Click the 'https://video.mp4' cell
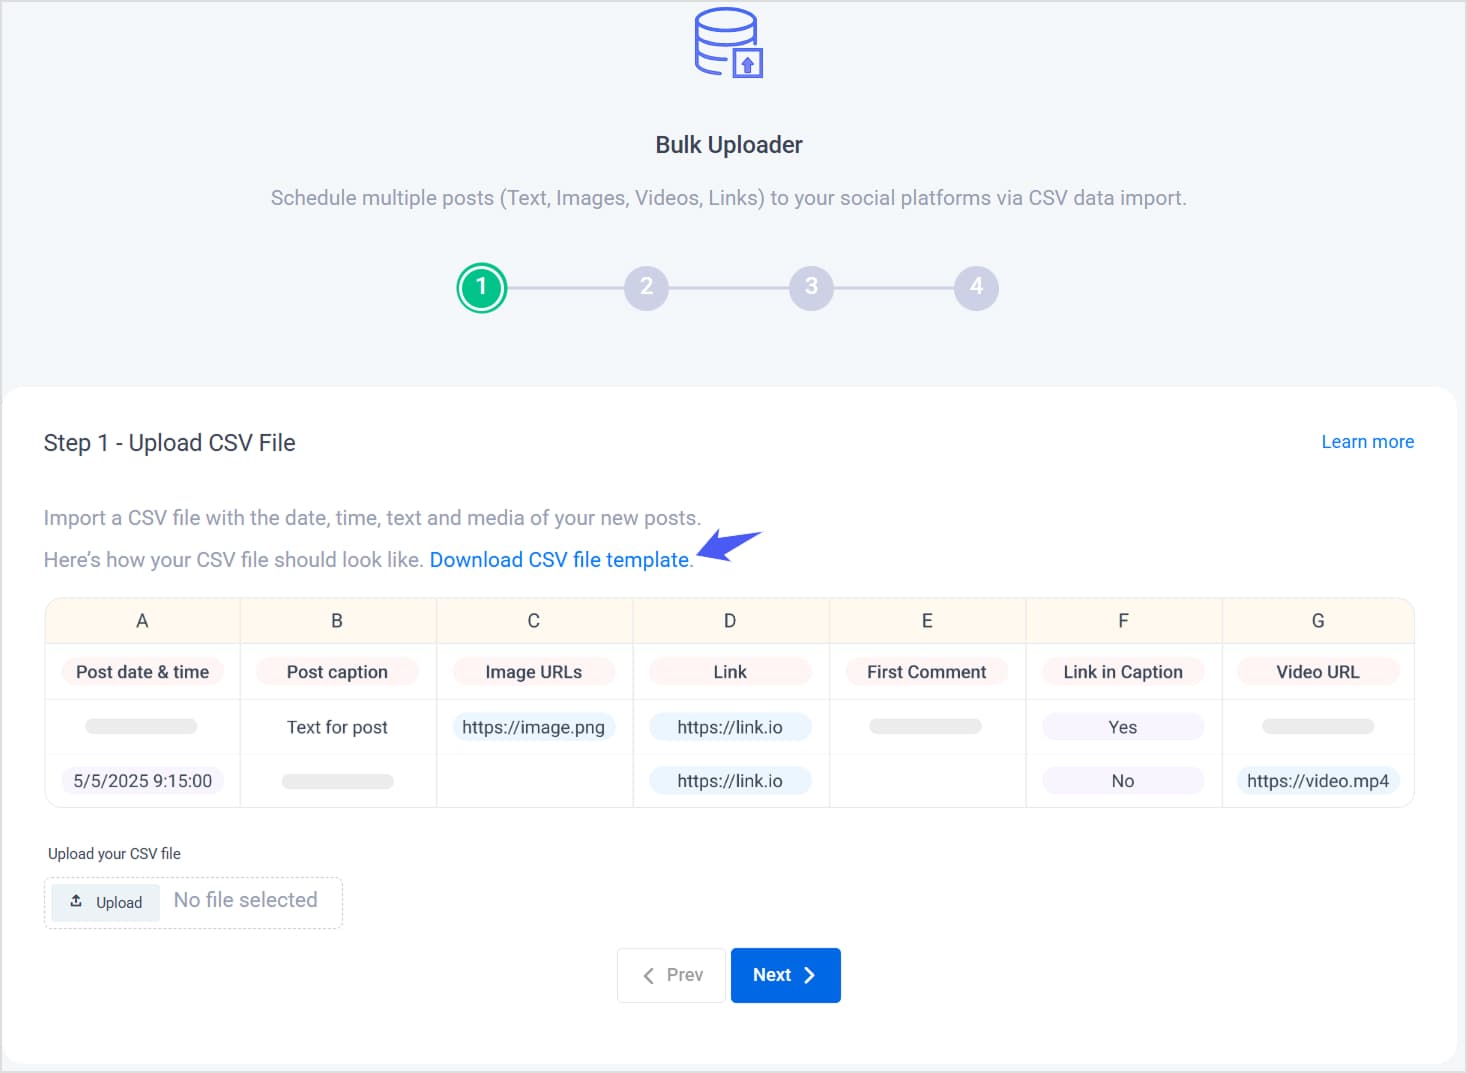The width and height of the screenshot is (1467, 1073). tap(1318, 781)
